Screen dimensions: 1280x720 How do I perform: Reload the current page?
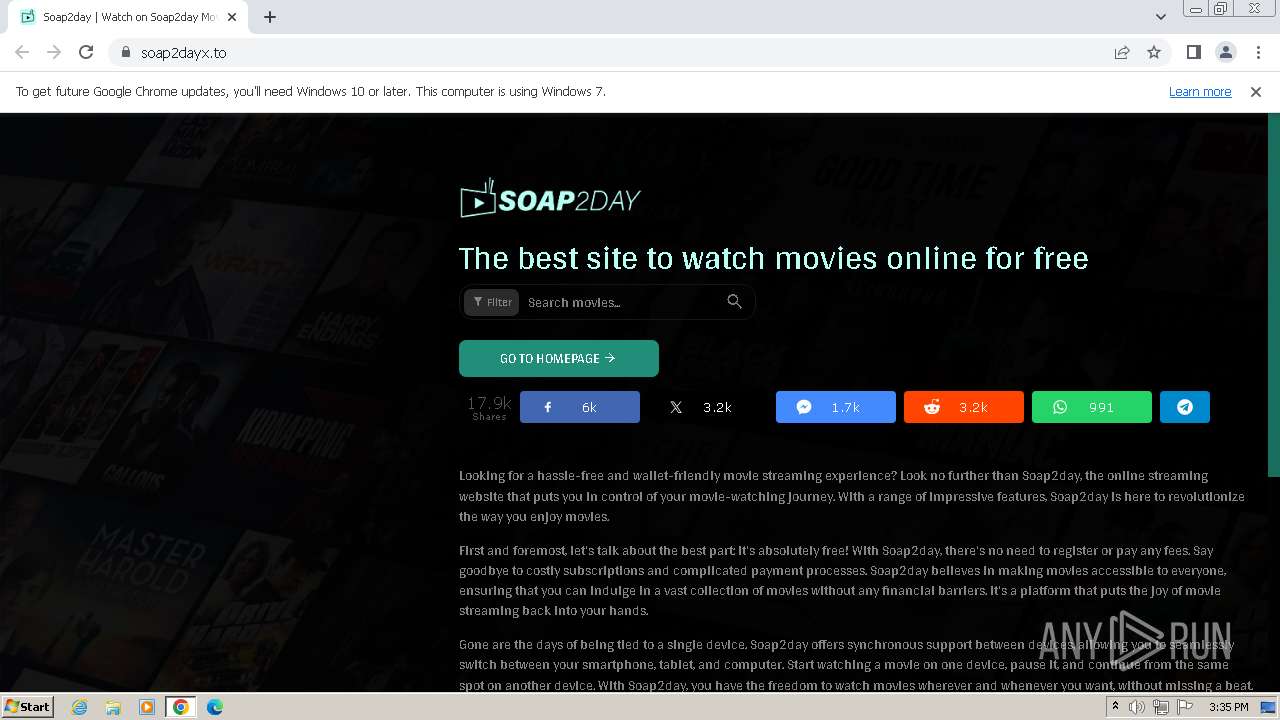pos(86,52)
